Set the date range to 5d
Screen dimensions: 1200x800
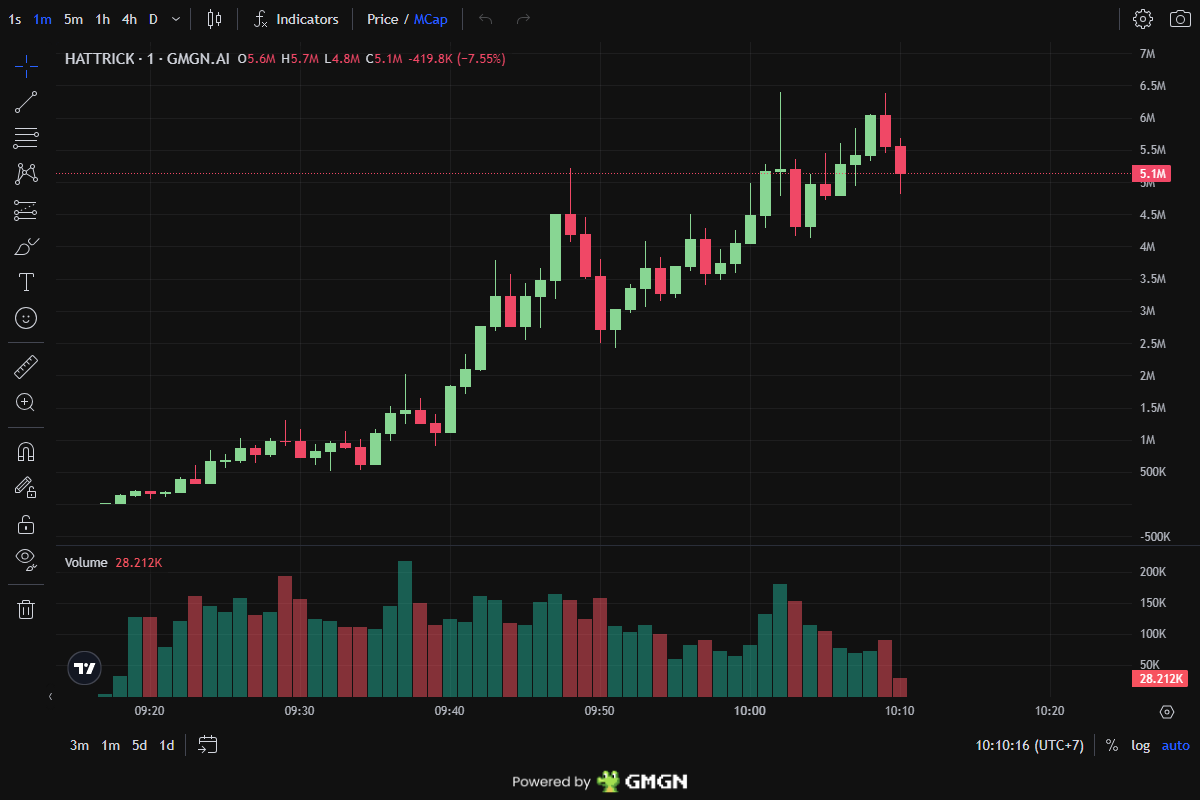coord(140,745)
